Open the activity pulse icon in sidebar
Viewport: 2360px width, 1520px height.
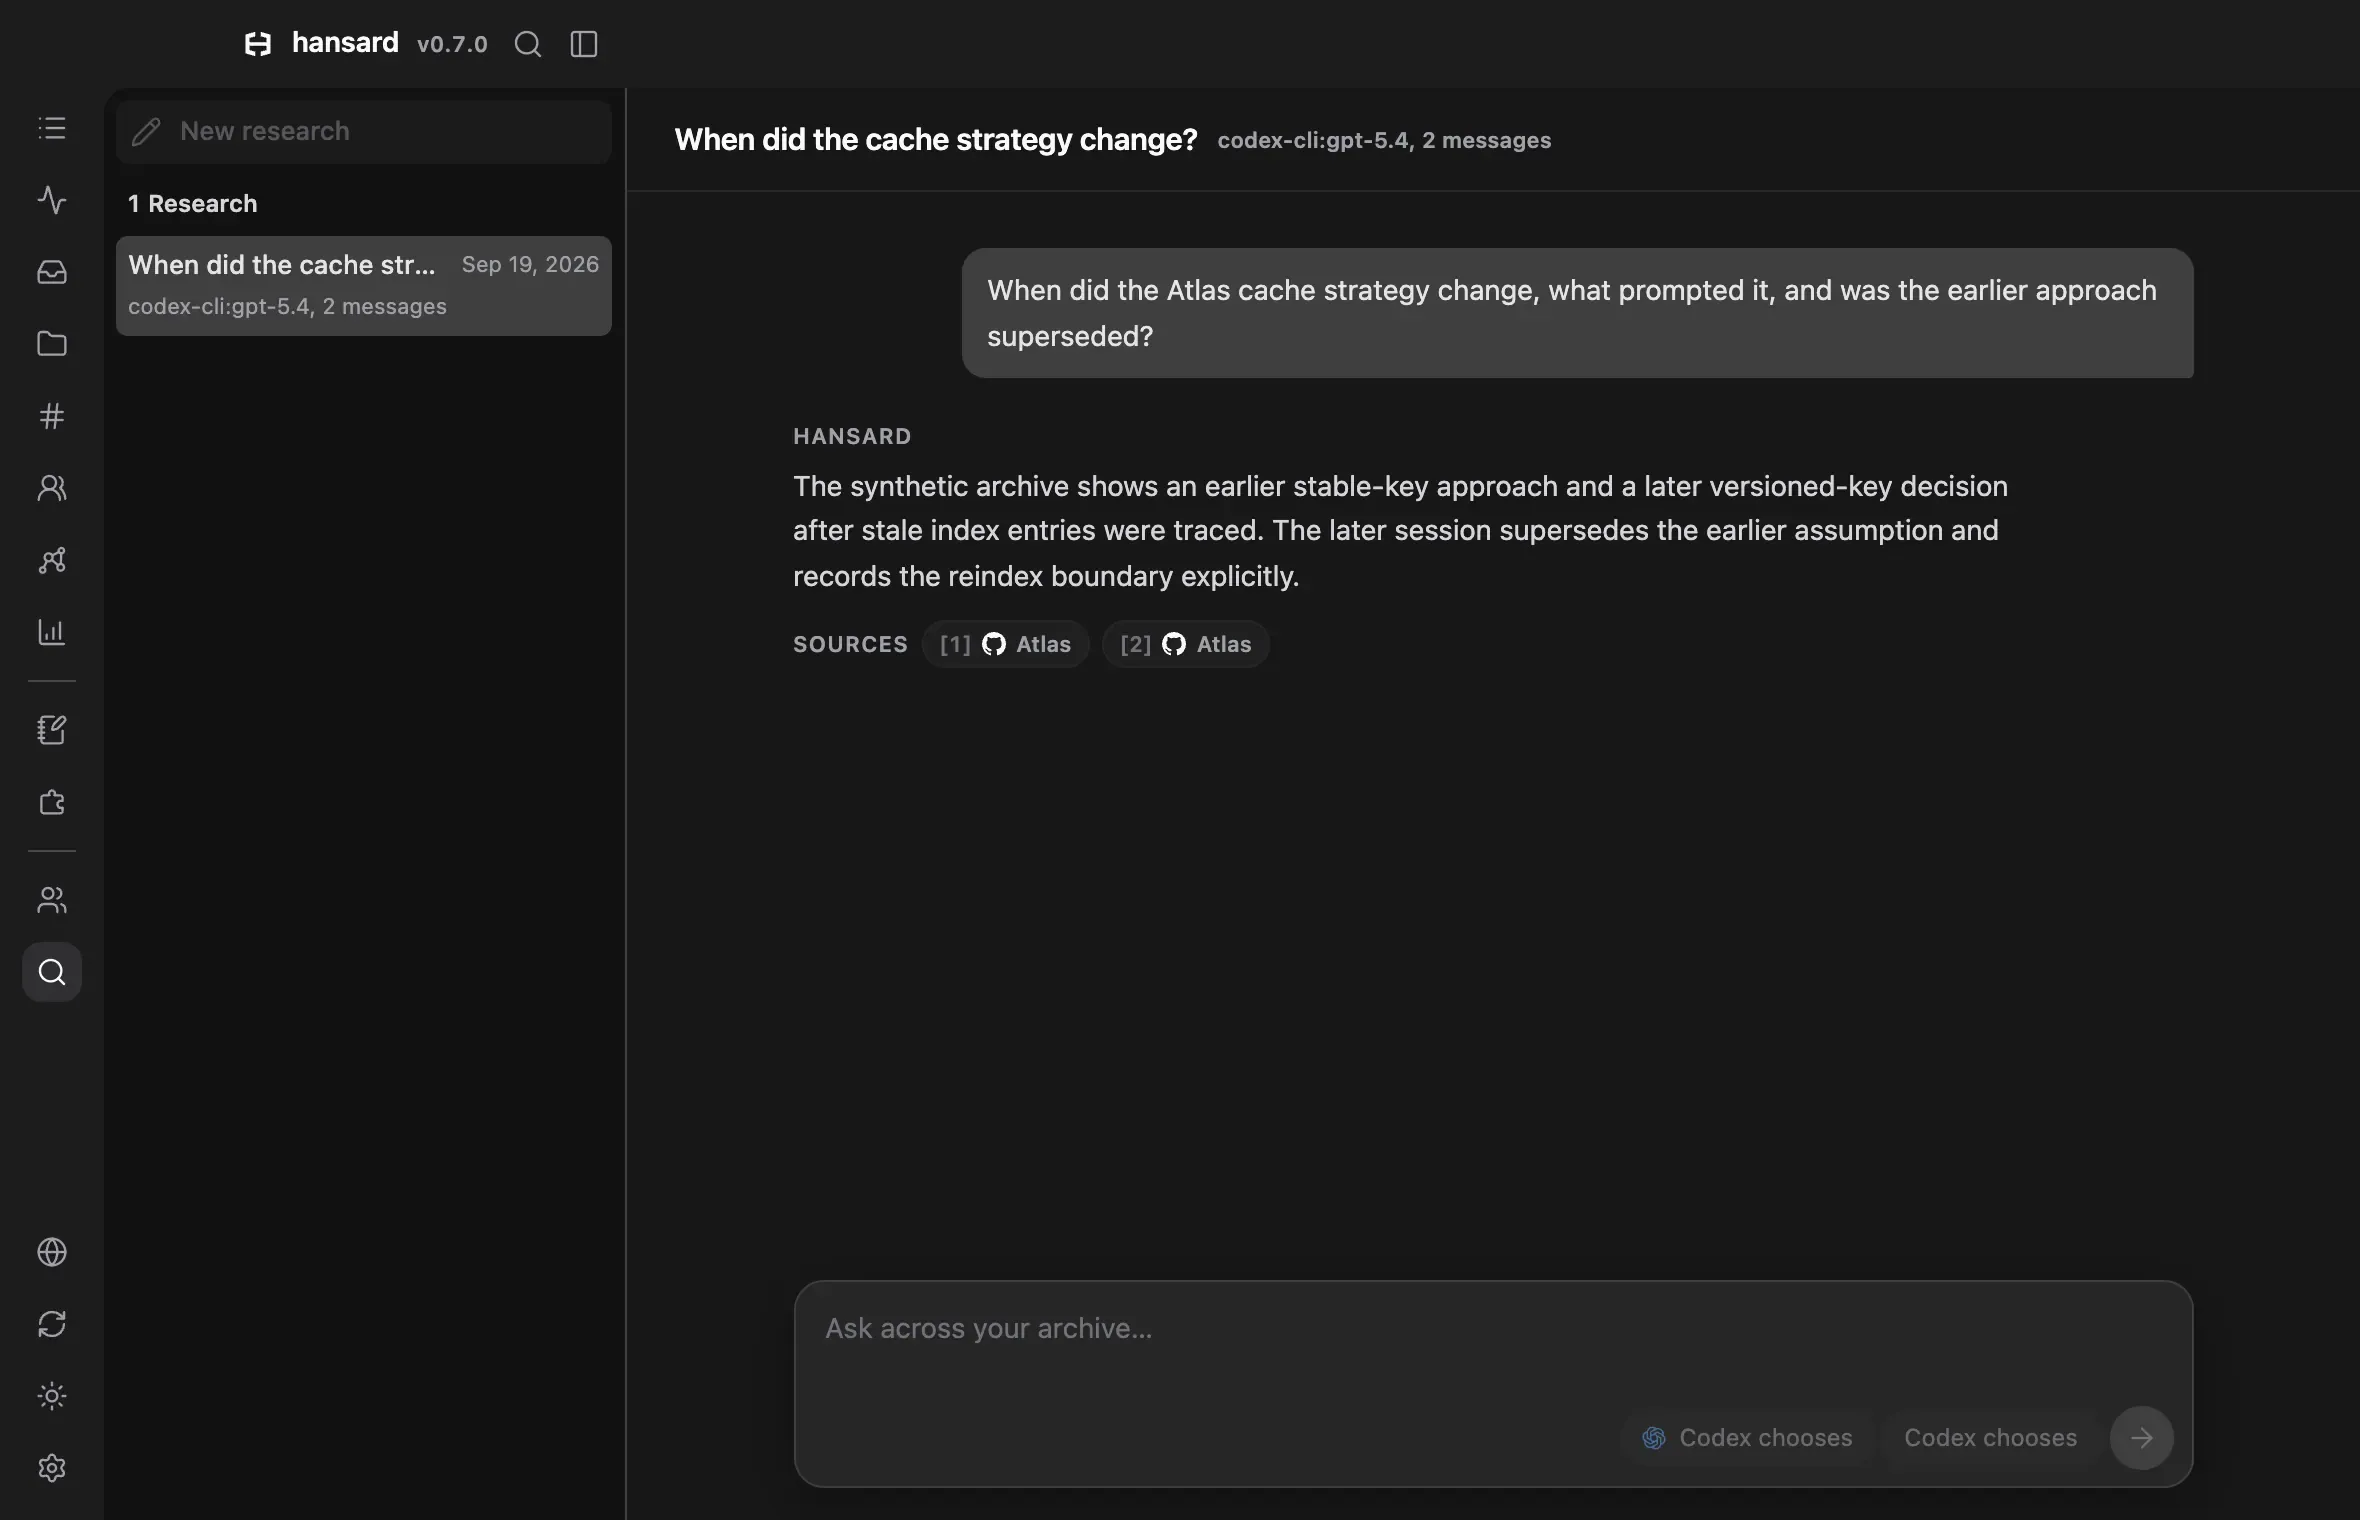52,200
